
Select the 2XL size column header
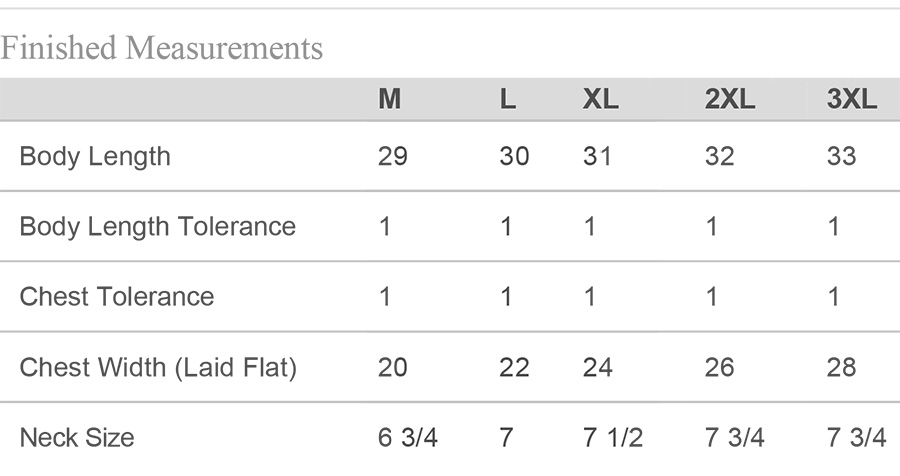pyautogui.click(x=730, y=99)
